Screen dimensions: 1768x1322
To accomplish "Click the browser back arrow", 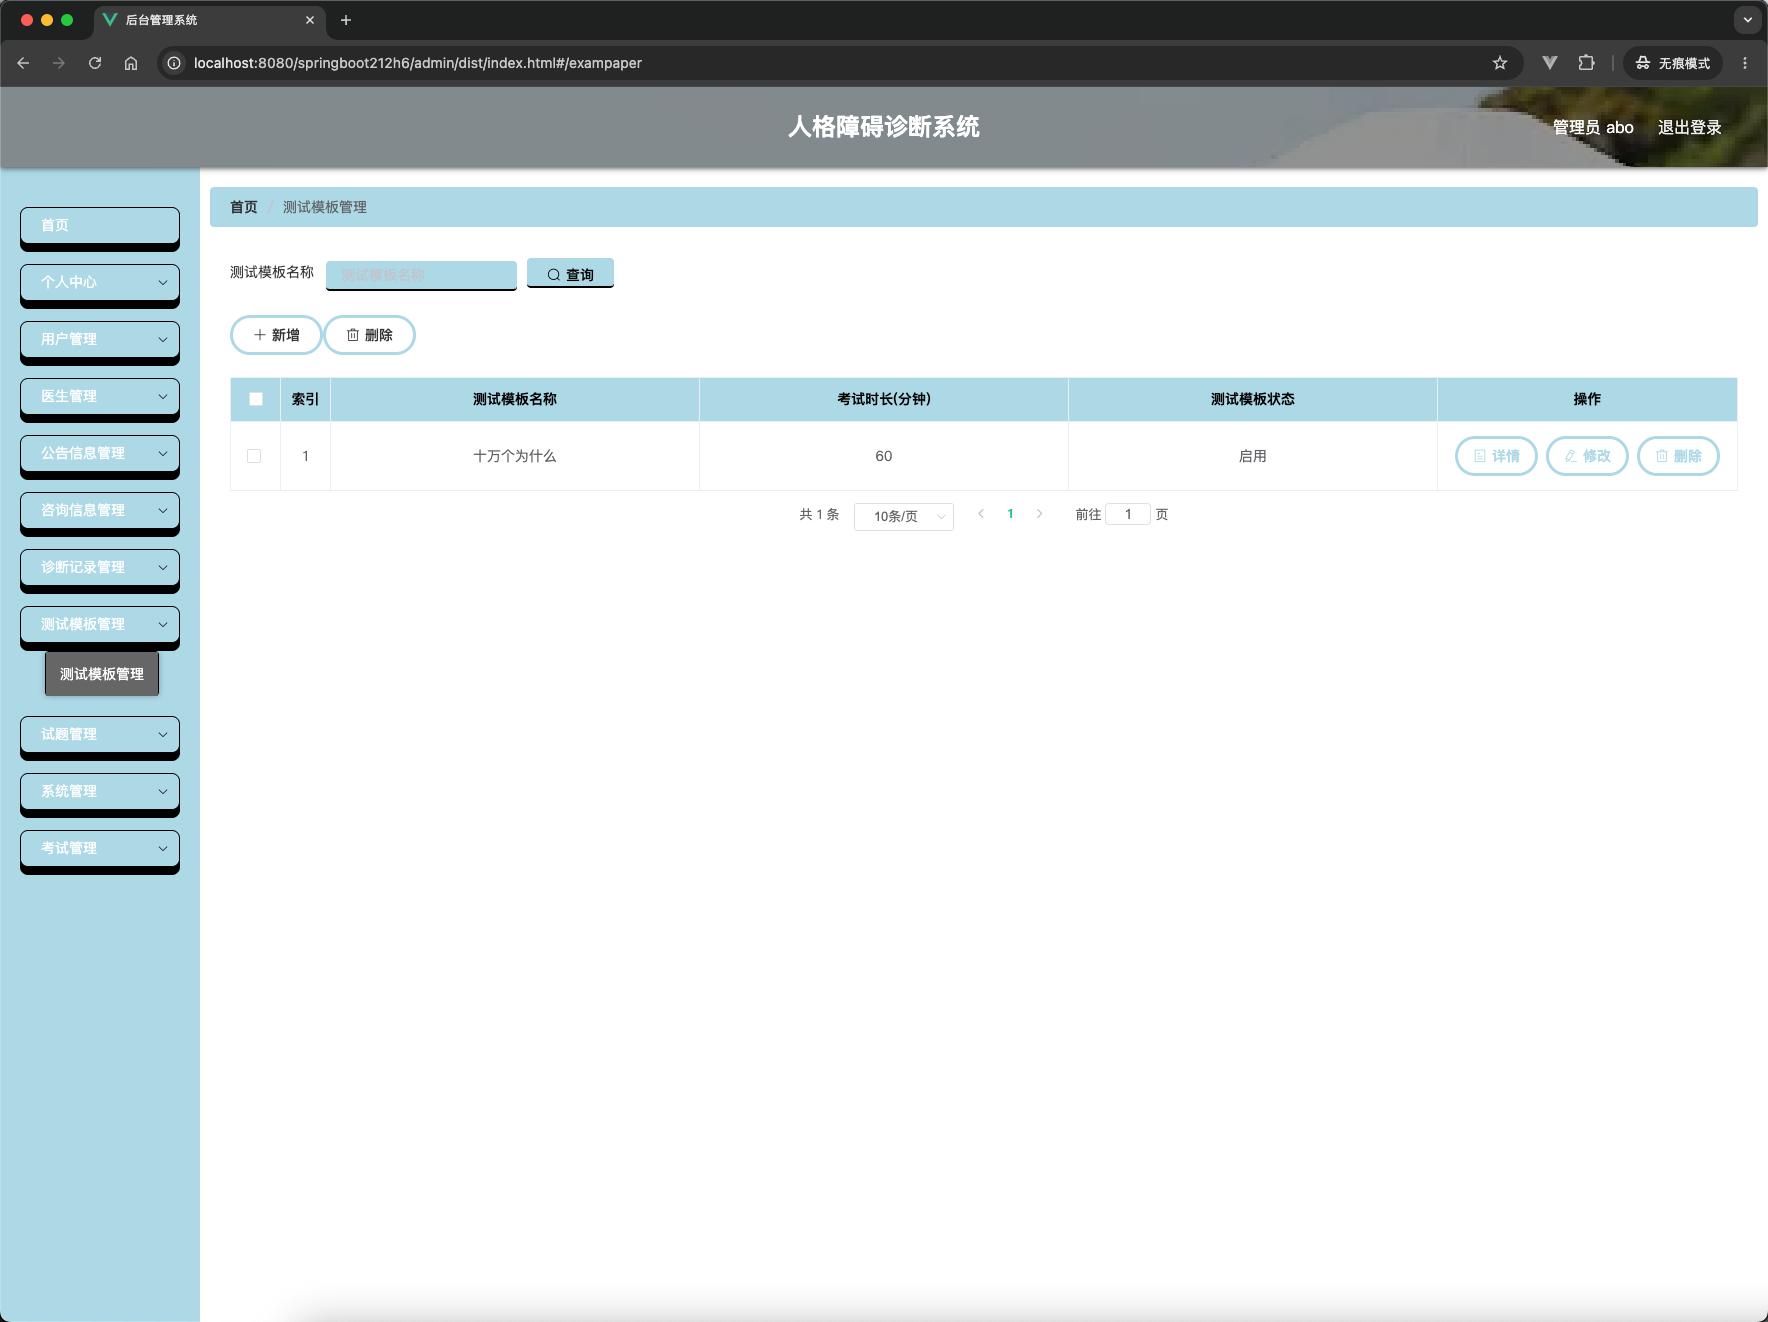I will click(23, 63).
